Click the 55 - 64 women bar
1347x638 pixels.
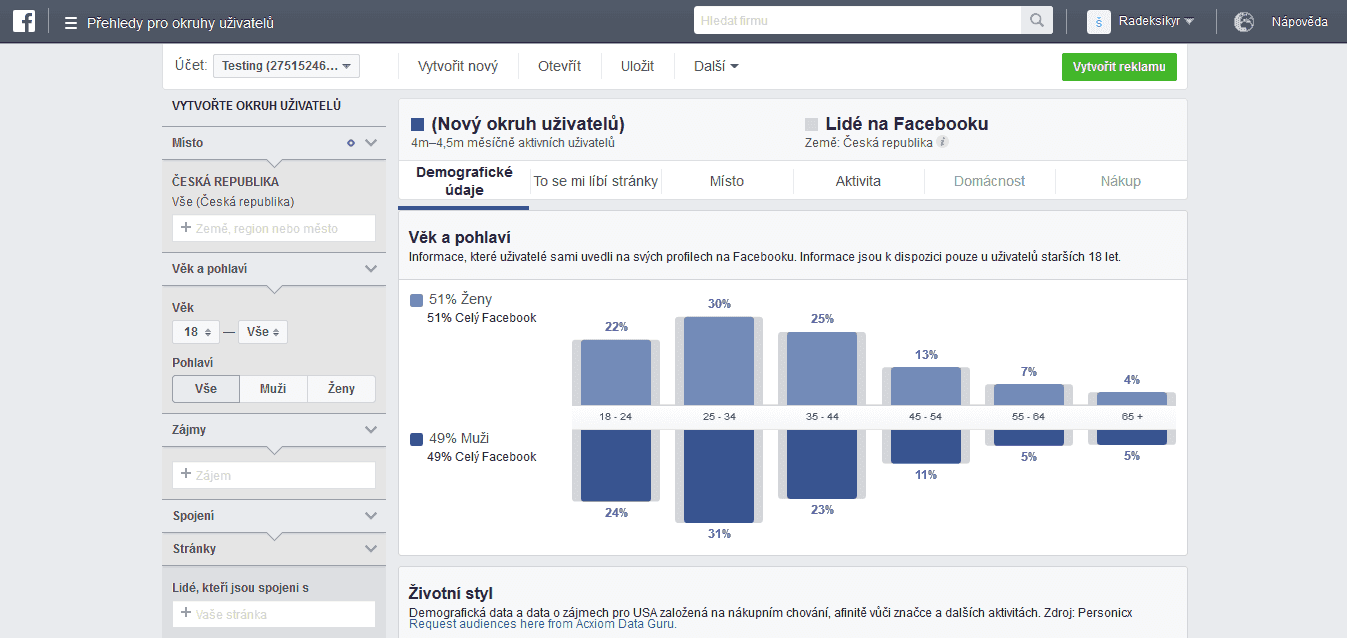(x=1029, y=395)
